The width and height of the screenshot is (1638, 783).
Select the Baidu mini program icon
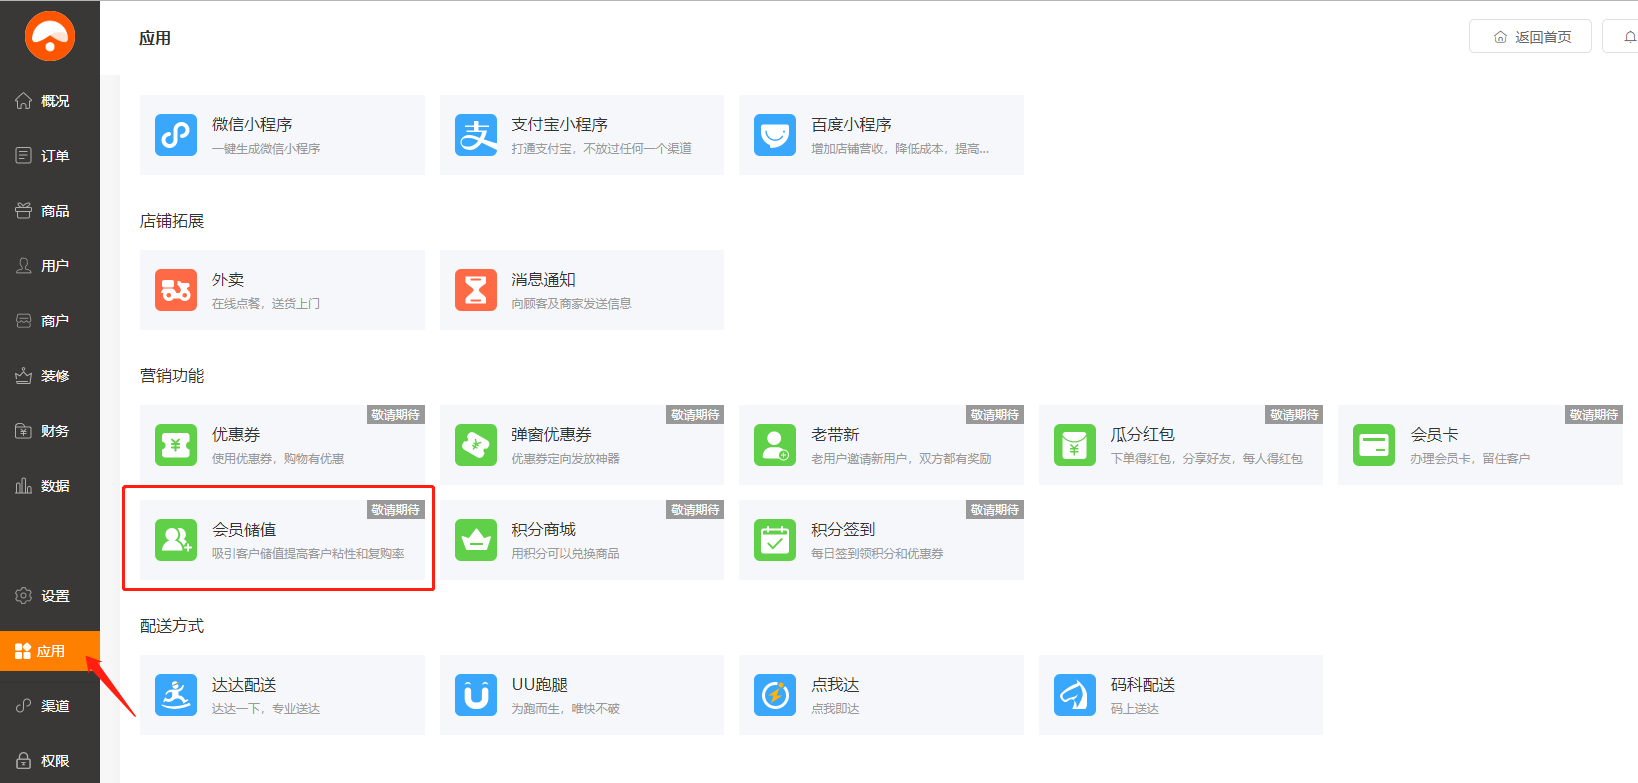[775, 135]
